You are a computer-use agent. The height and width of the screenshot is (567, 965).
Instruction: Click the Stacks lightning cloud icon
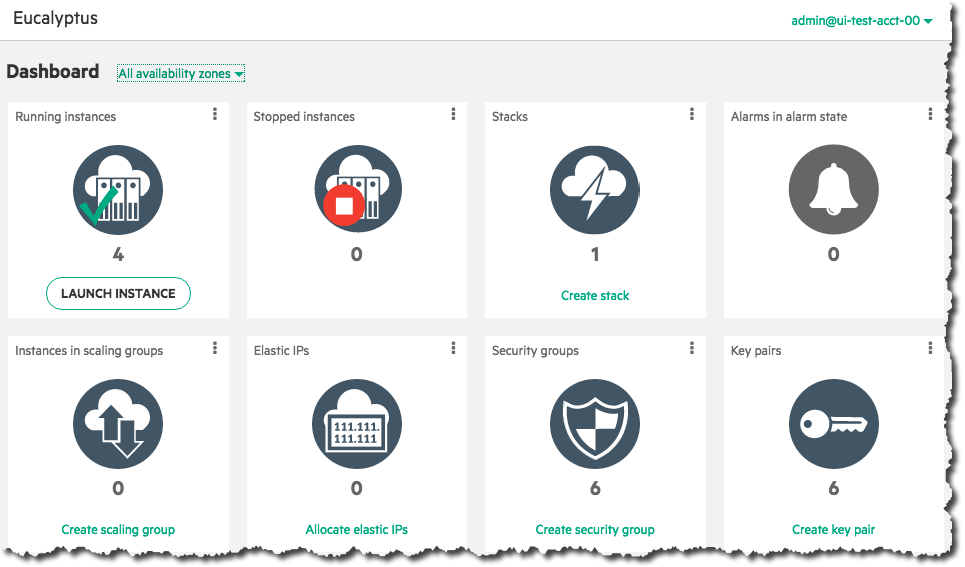point(595,190)
